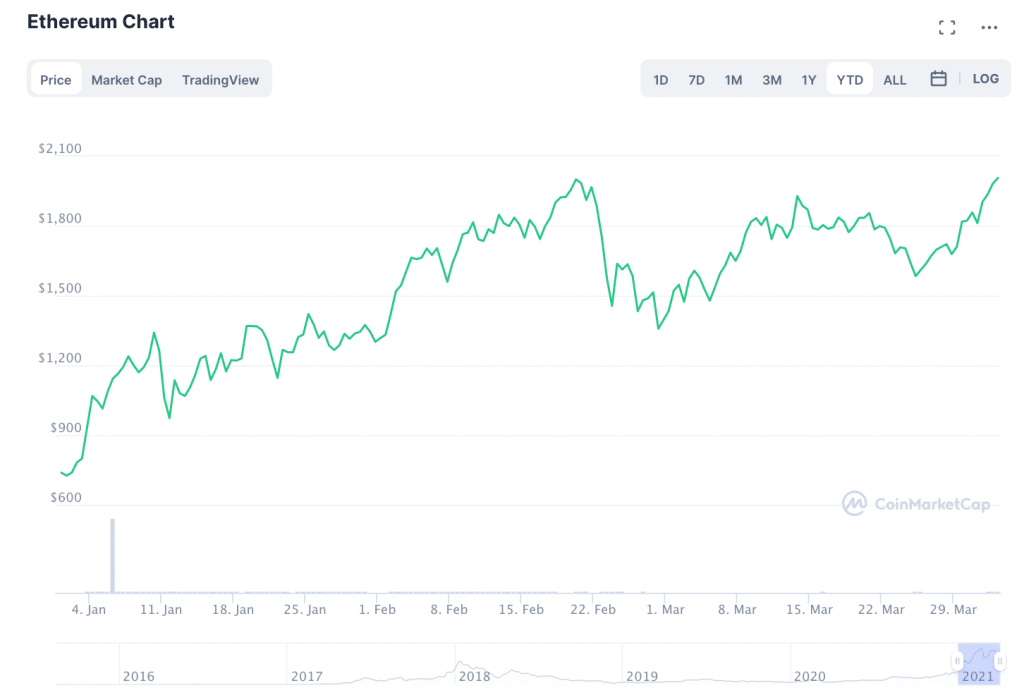Select the 1D time range
1024x695 pixels.
point(661,80)
